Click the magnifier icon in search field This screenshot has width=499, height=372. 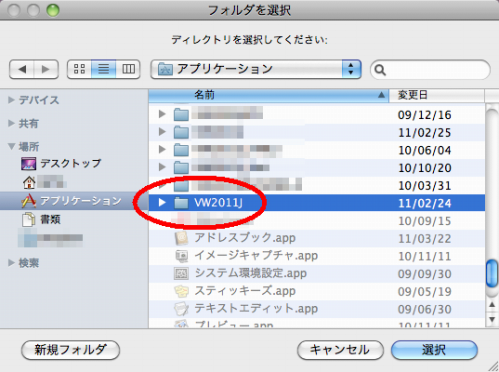[380, 70]
